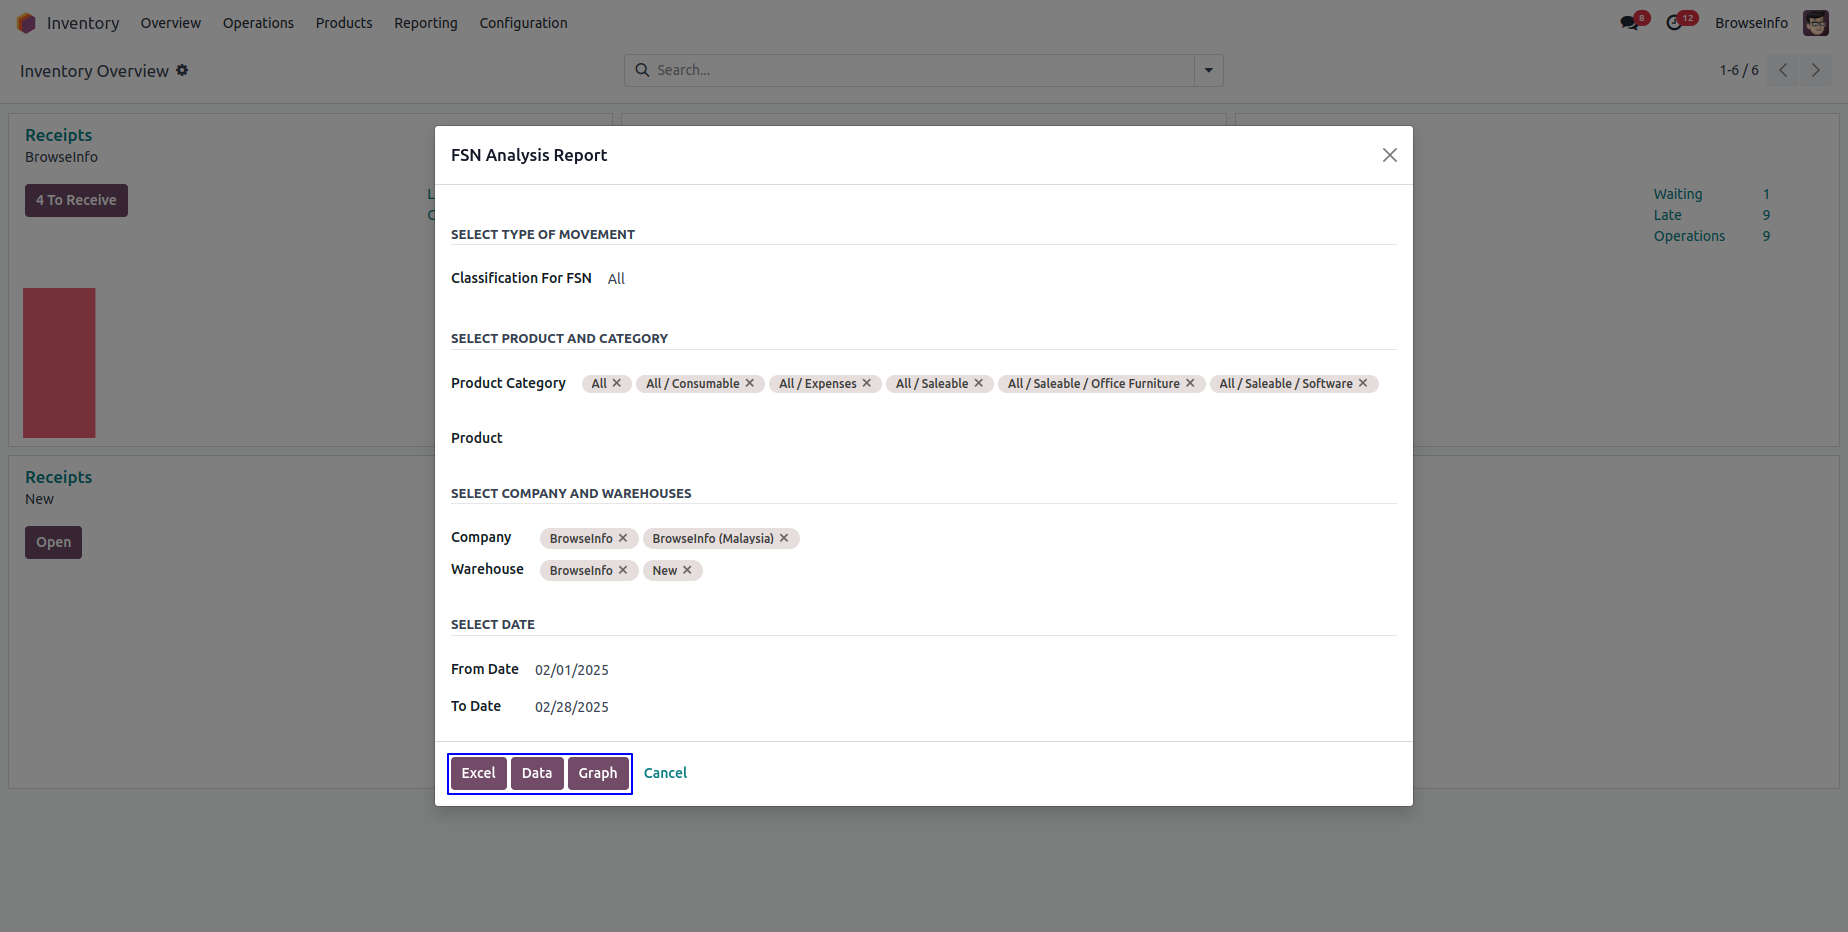Click the red bar in Receipts chart
This screenshot has height=932, width=1848.
pyautogui.click(x=59, y=363)
